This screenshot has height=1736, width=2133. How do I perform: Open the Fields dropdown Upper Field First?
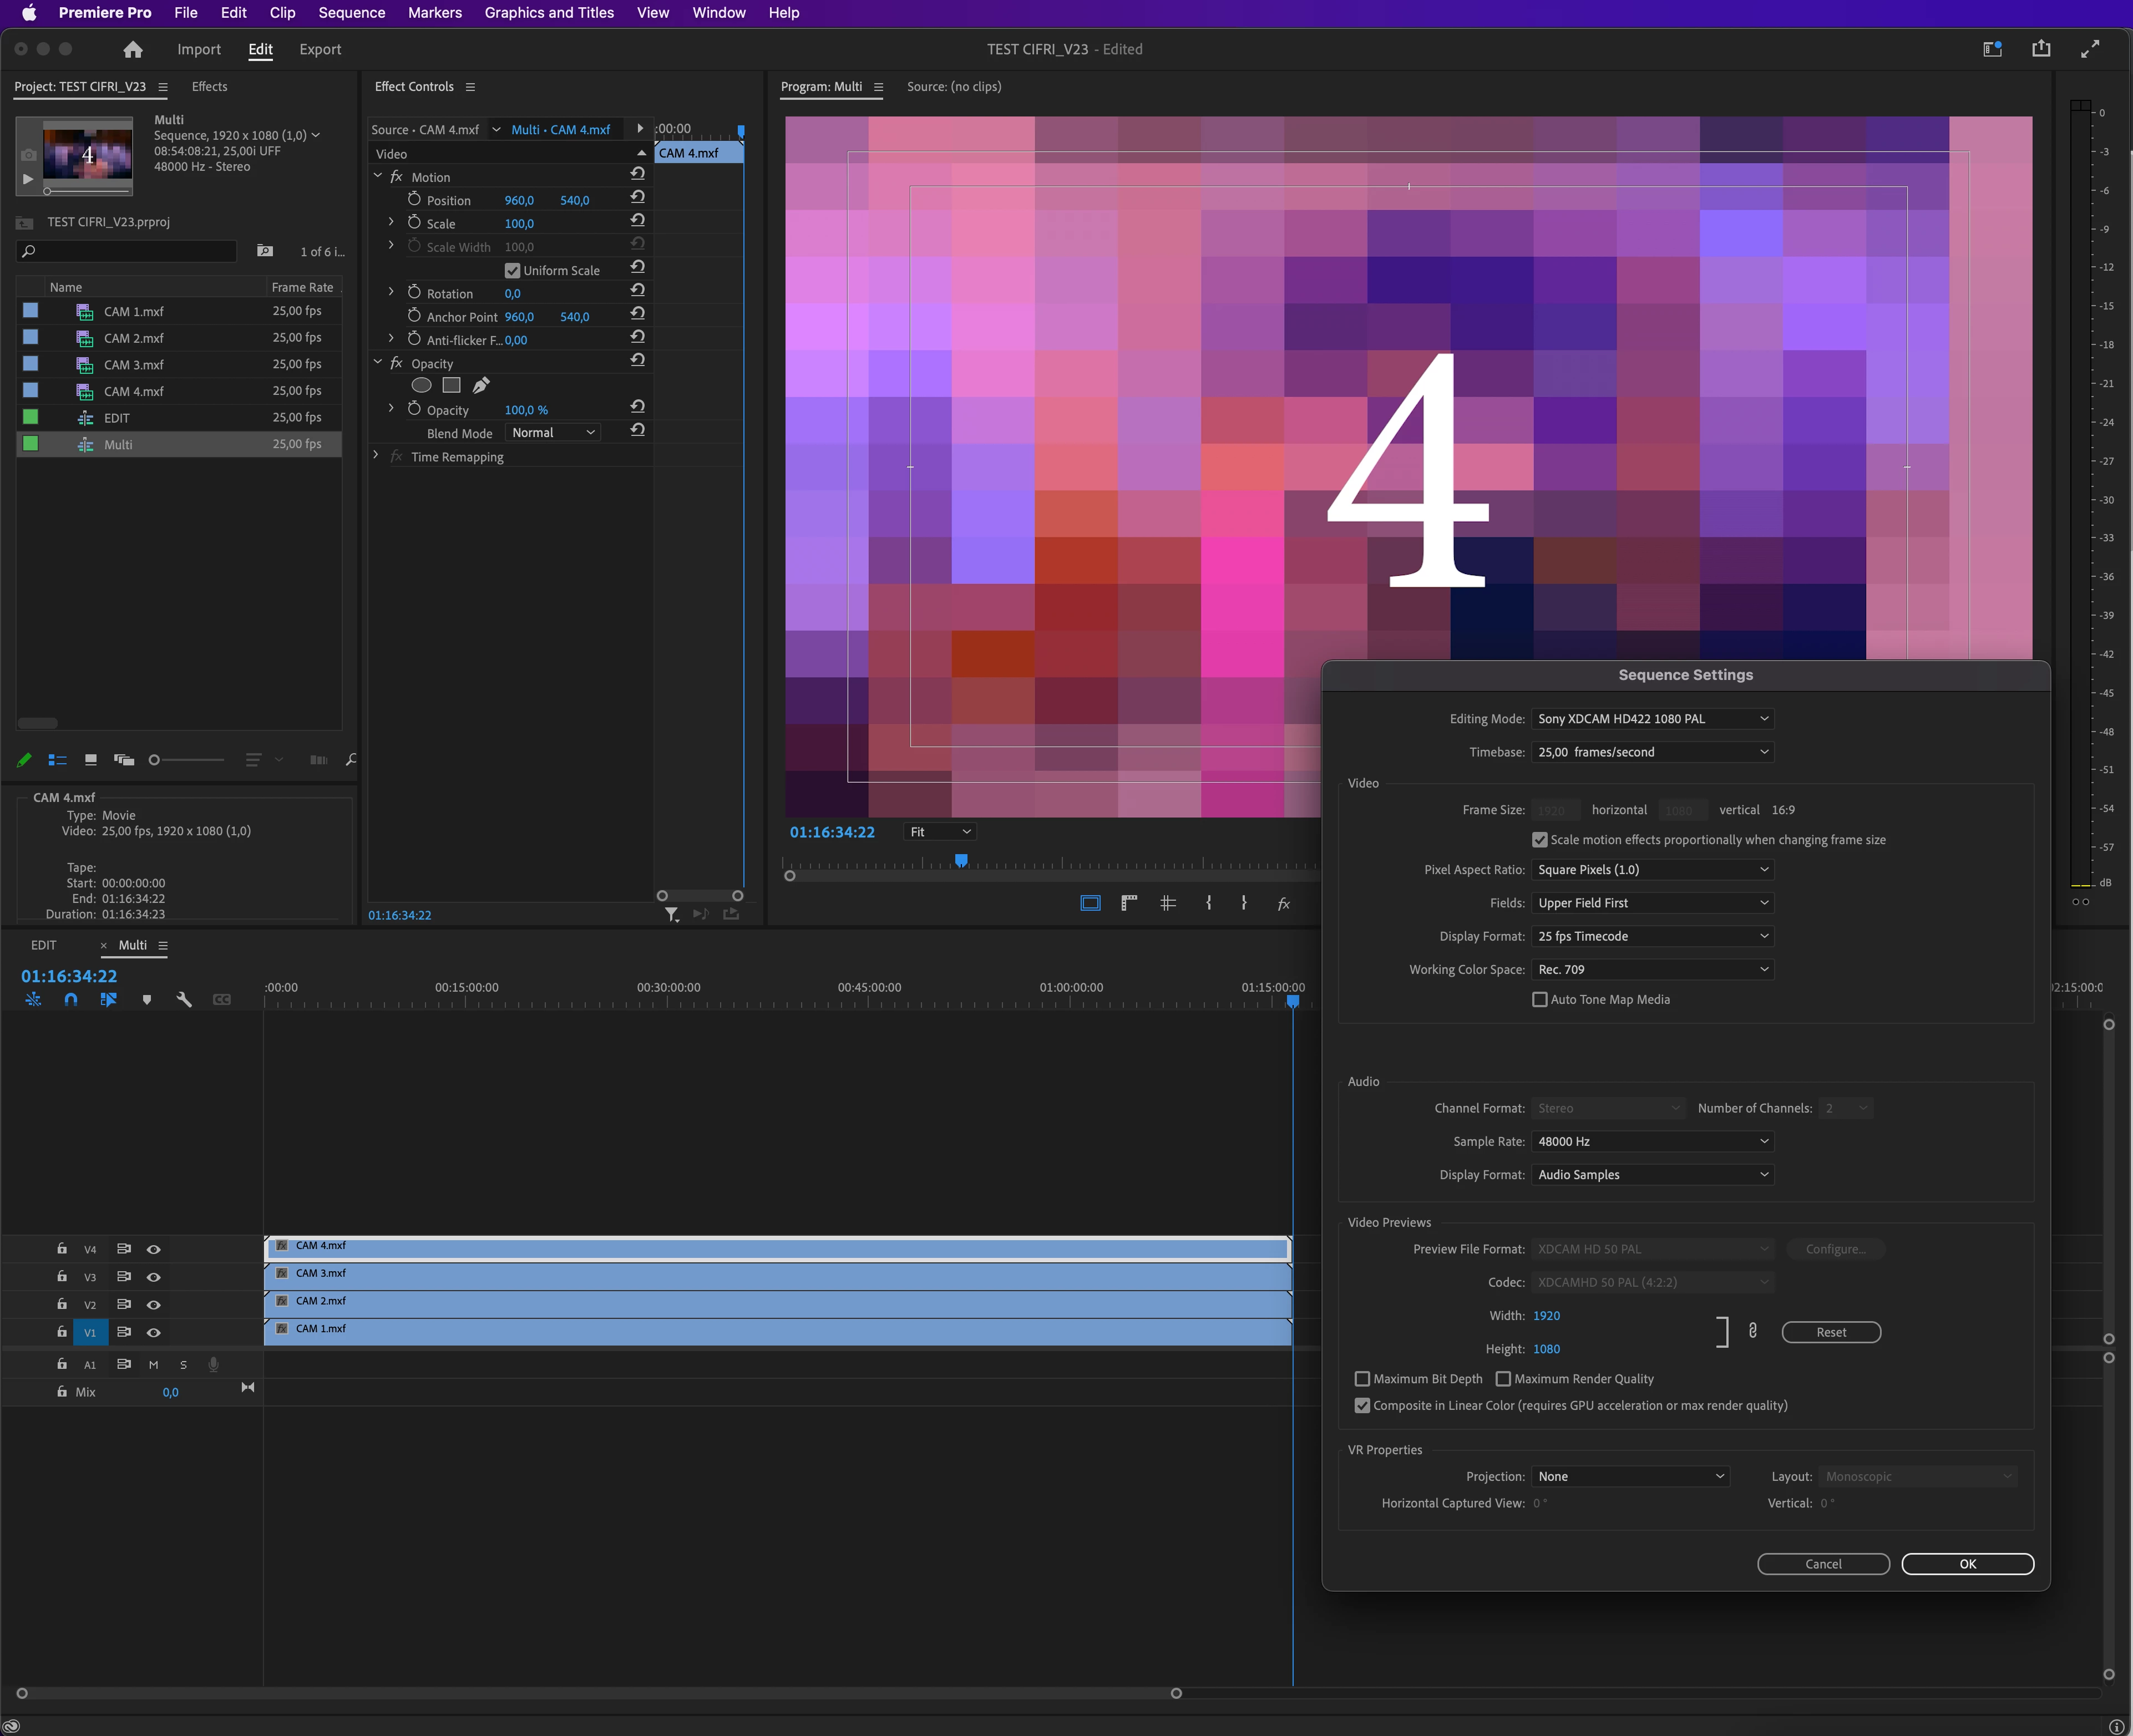click(x=1652, y=903)
